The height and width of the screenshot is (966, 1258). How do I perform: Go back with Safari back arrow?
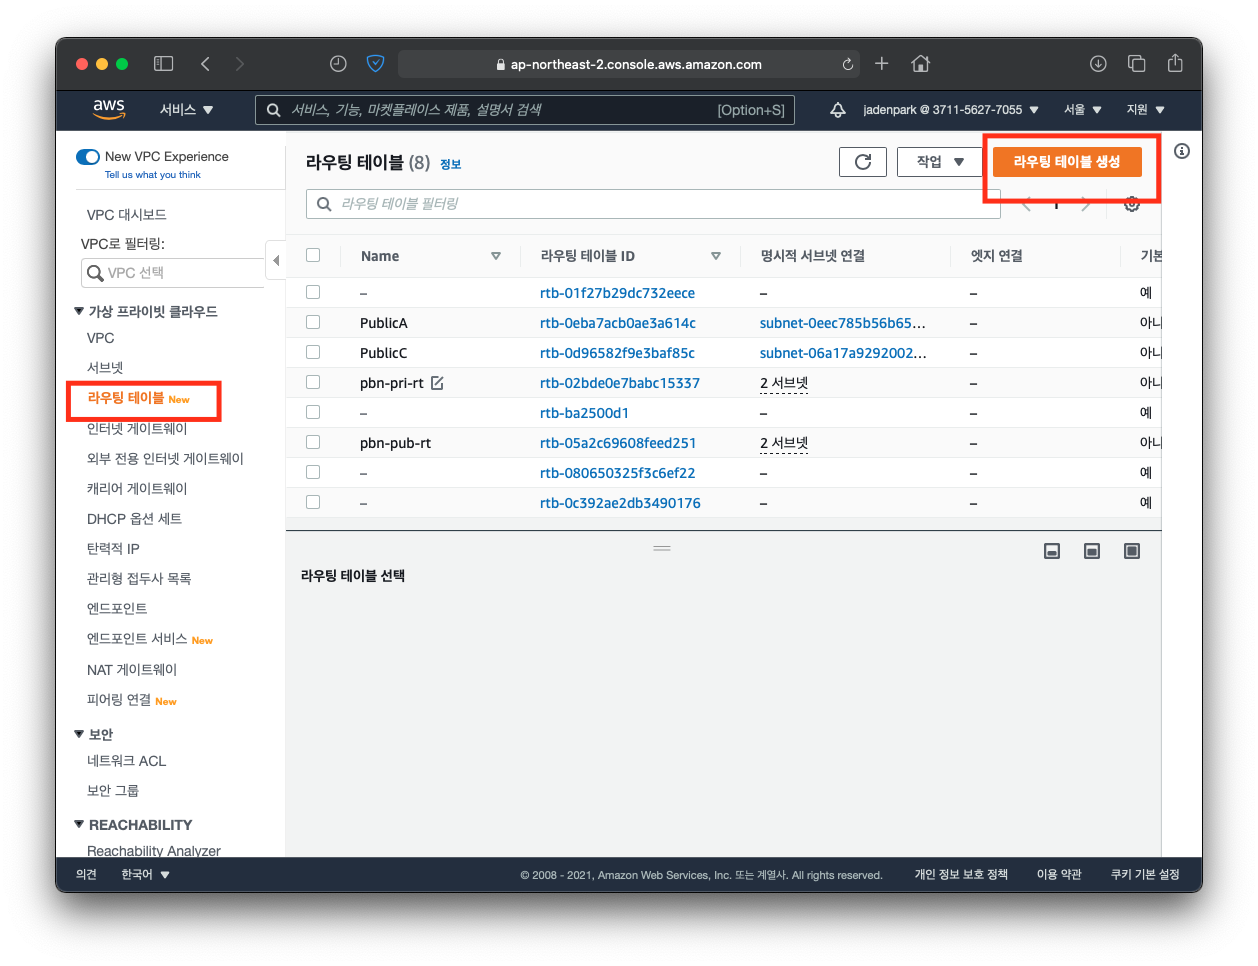click(205, 64)
